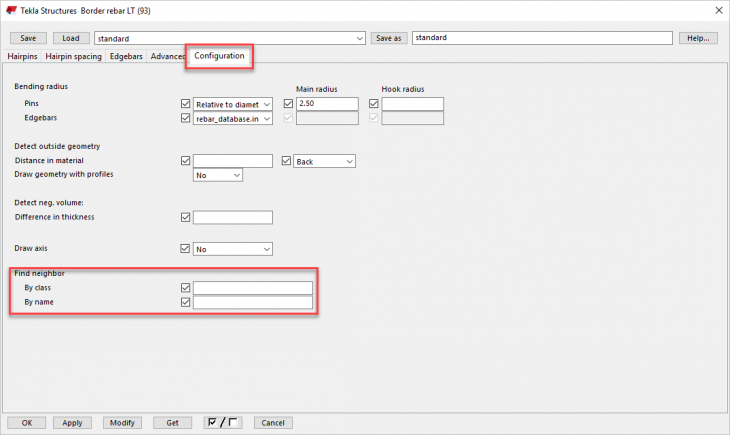Viewport: 730px width, 435px height.
Task: Open Draw geometry with profiles dropdown
Action: pyautogui.click(x=218, y=175)
